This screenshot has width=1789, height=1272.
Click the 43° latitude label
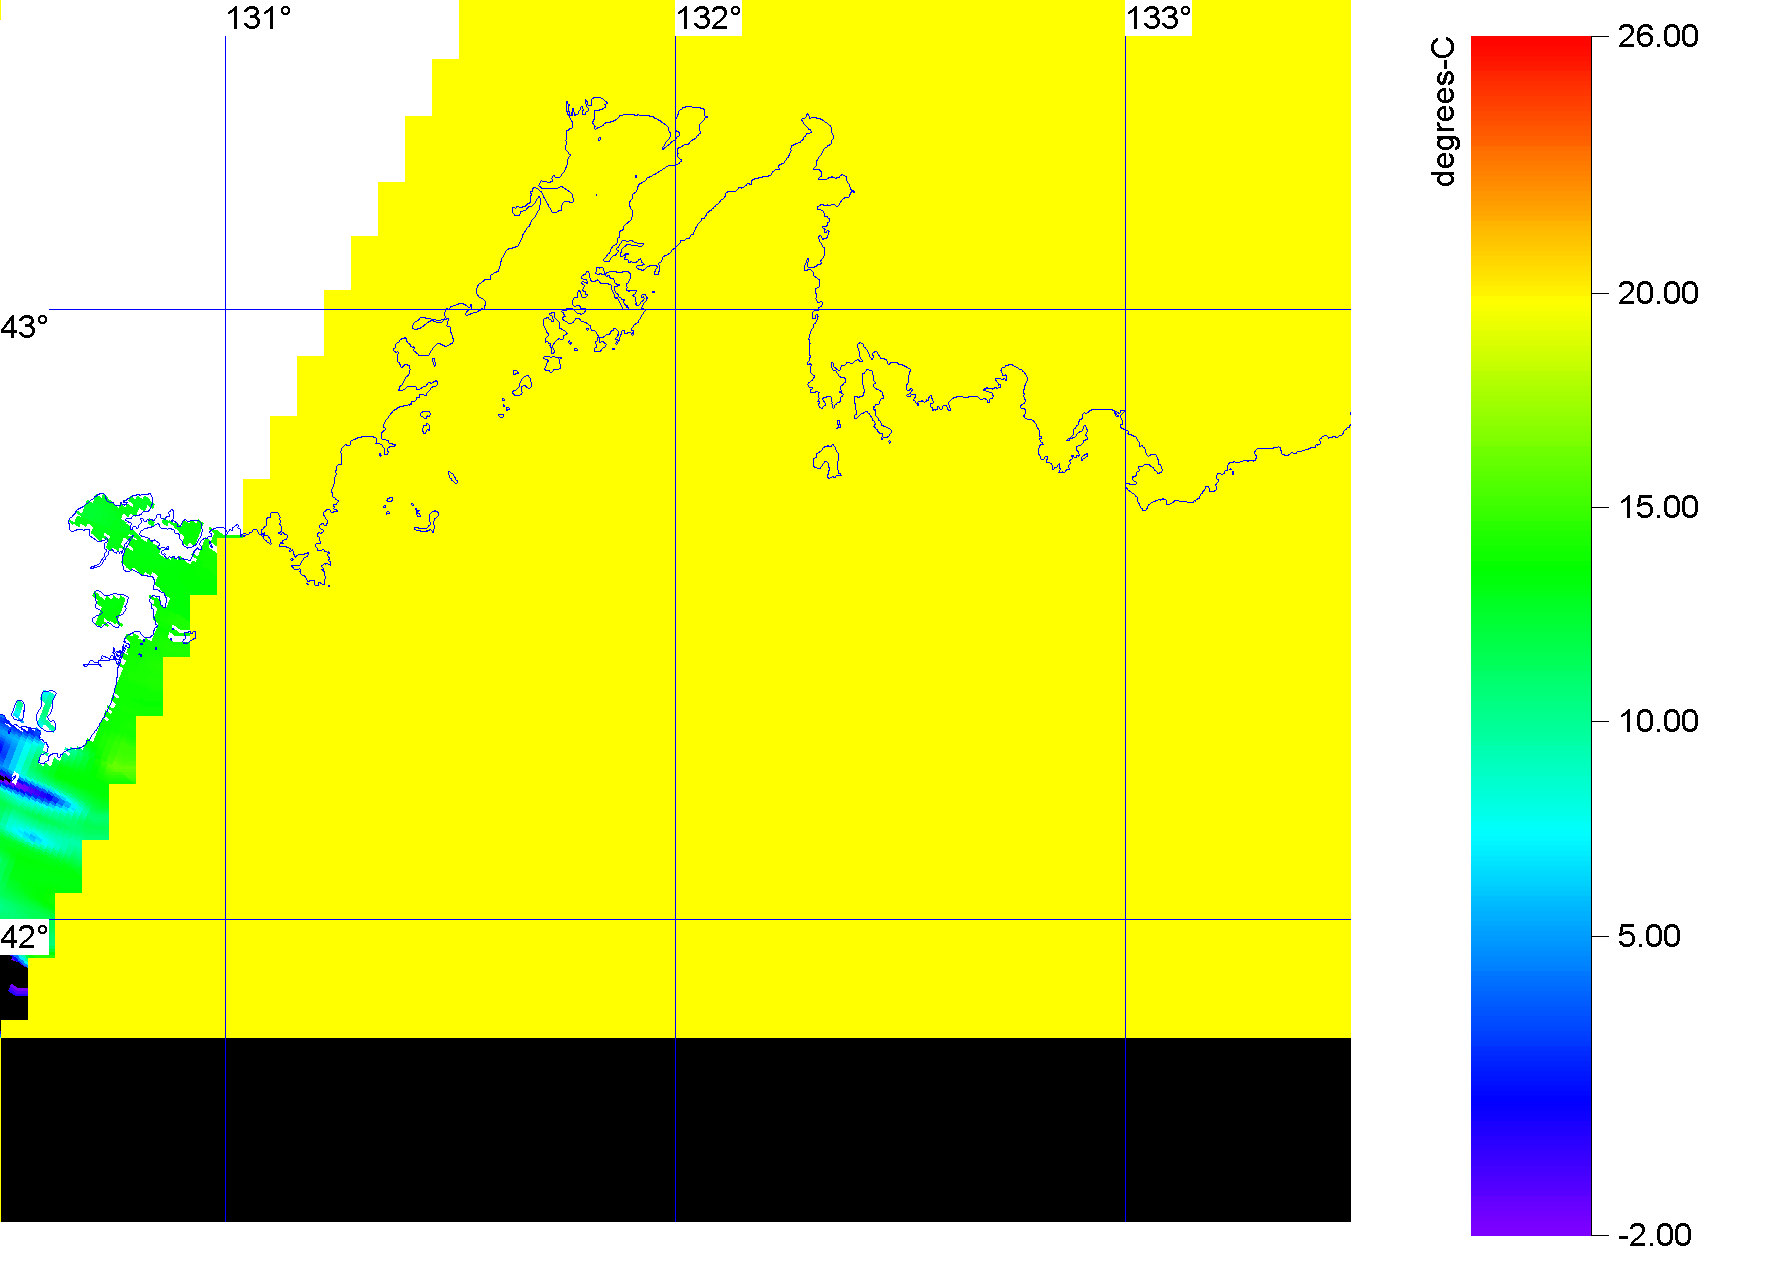pyautogui.click(x=24, y=327)
